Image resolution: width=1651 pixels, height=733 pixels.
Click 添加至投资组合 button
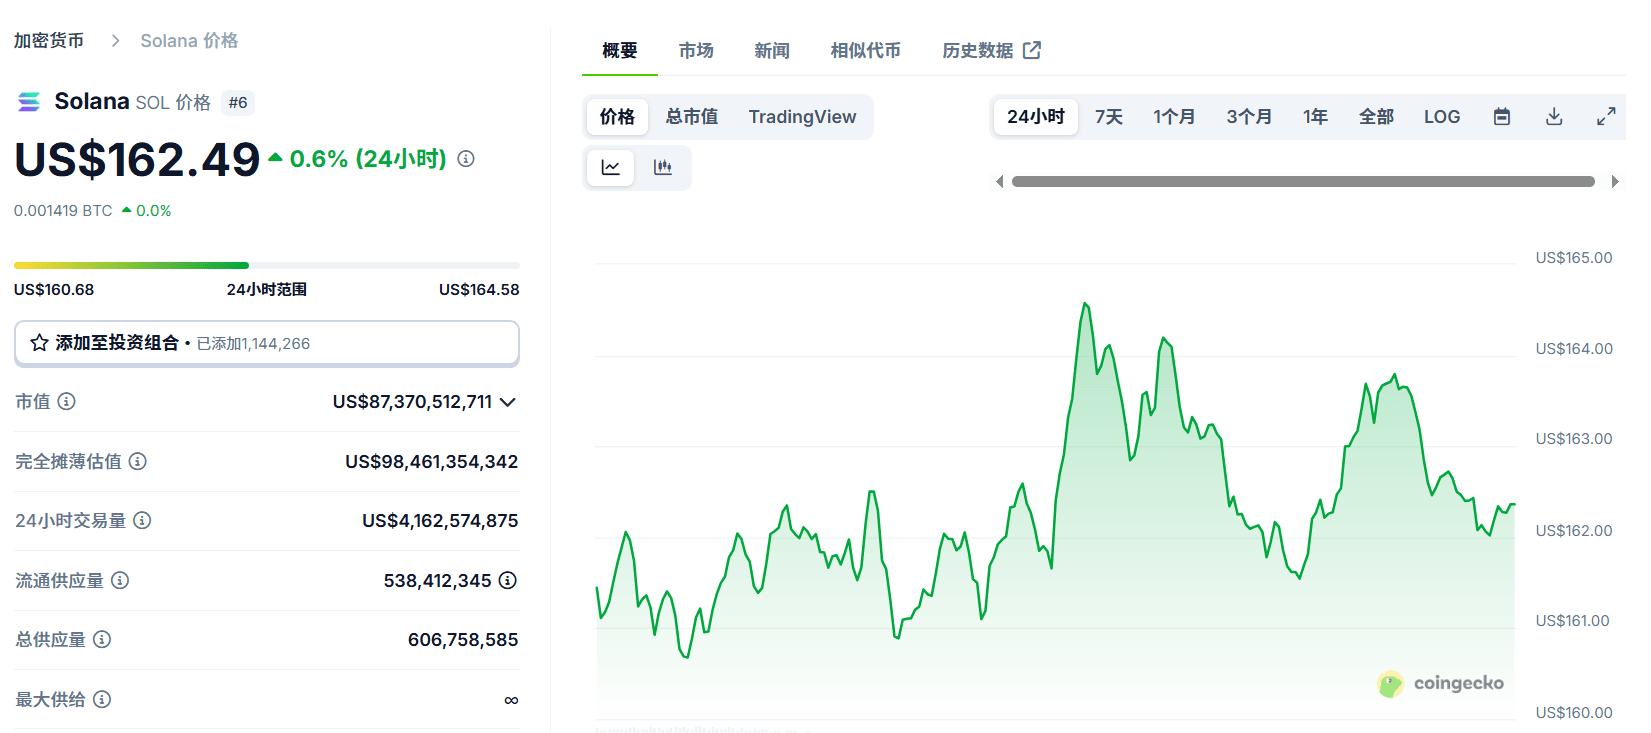tap(267, 343)
